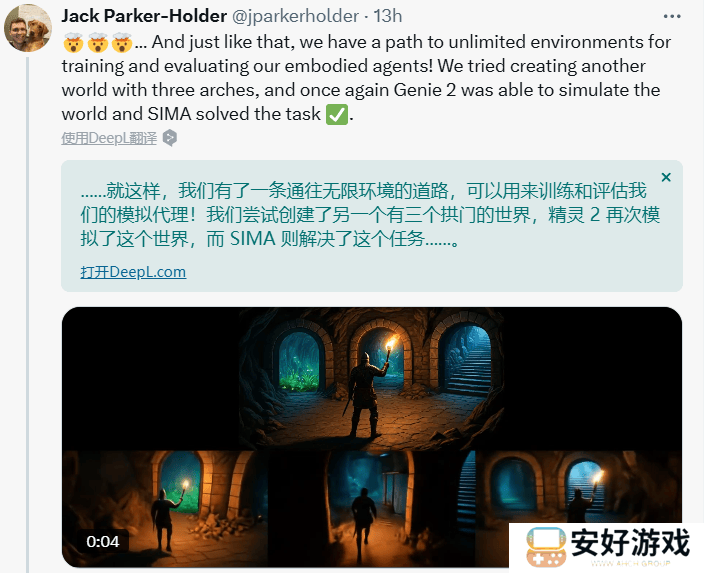This screenshot has width=709, height=573.
Task: Click the bottom-right staircase arch clip
Action: [x=578, y=487]
